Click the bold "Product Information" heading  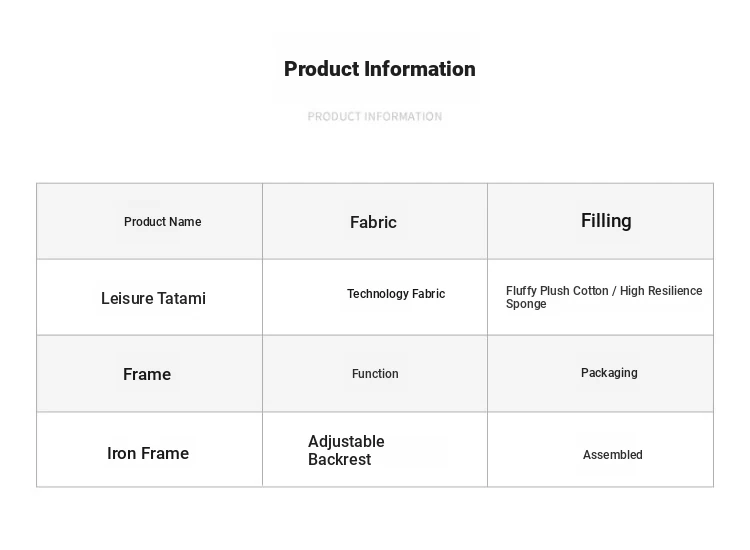[x=379, y=69]
